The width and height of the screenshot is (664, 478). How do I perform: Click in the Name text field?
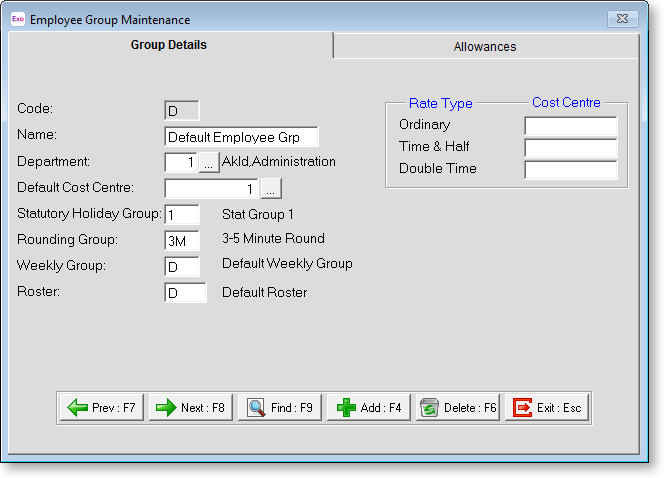pos(240,136)
